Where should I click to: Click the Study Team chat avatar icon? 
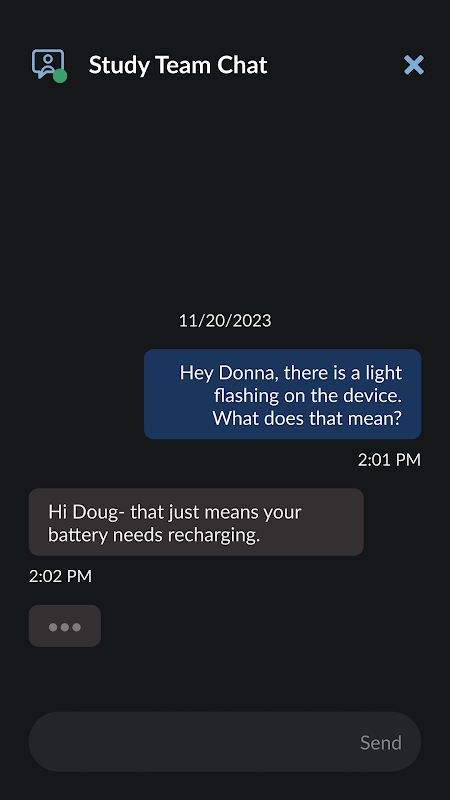point(48,65)
